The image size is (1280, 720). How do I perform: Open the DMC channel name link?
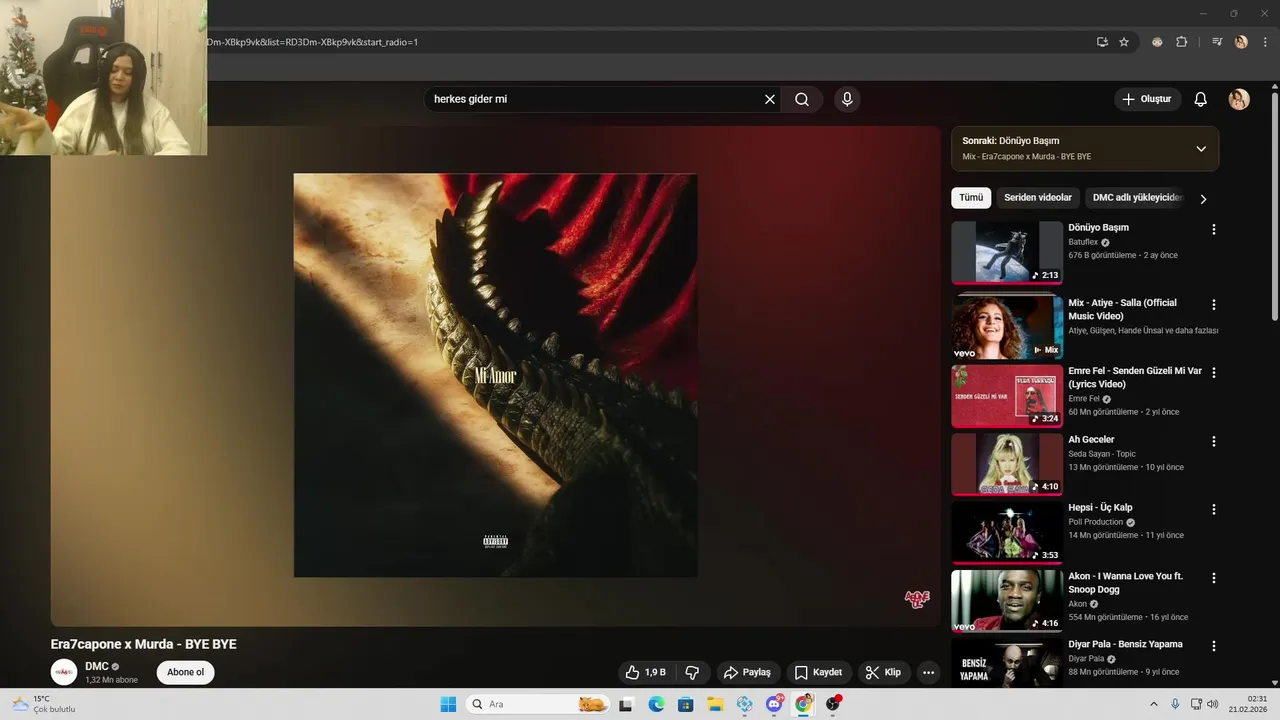(x=96, y=666)
